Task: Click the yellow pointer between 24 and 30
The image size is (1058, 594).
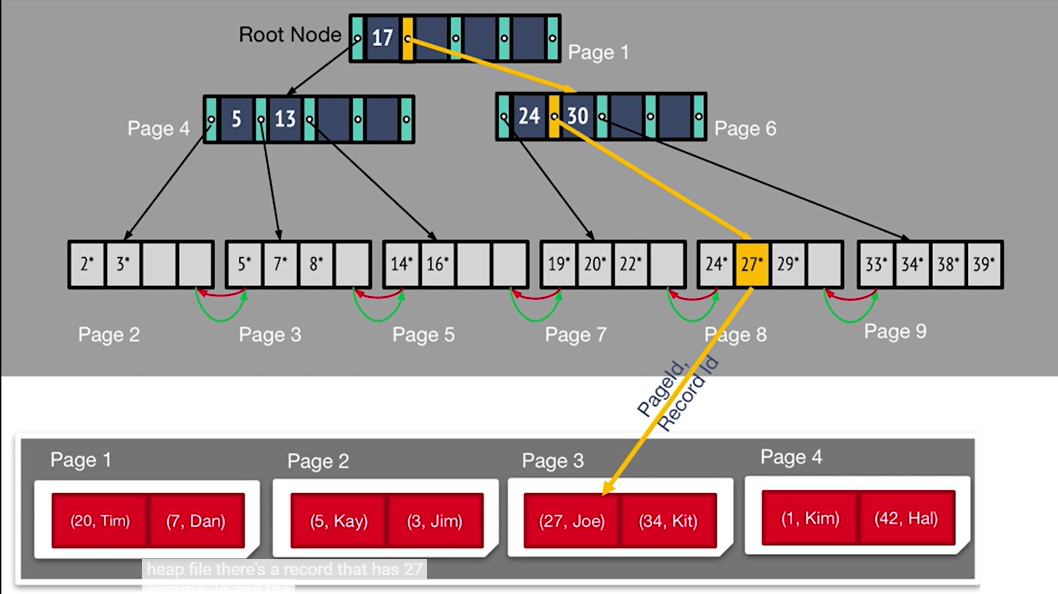Action: (x=553, y=116)
